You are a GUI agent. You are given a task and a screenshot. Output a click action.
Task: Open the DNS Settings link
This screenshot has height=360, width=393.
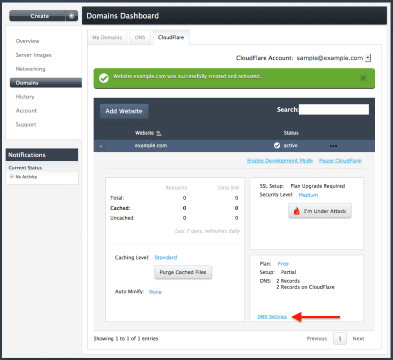click(272, 317)
